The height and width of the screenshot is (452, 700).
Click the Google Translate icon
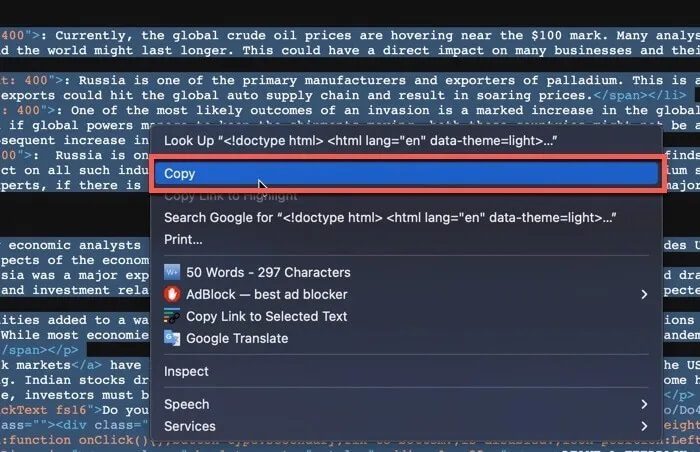(x=172, y=338)
